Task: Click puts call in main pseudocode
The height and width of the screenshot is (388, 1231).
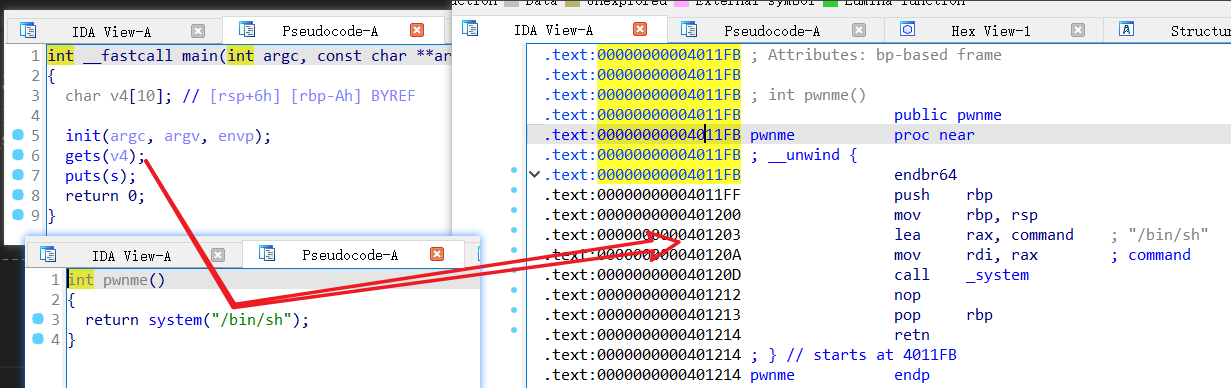Action: (x=84, y=176)
